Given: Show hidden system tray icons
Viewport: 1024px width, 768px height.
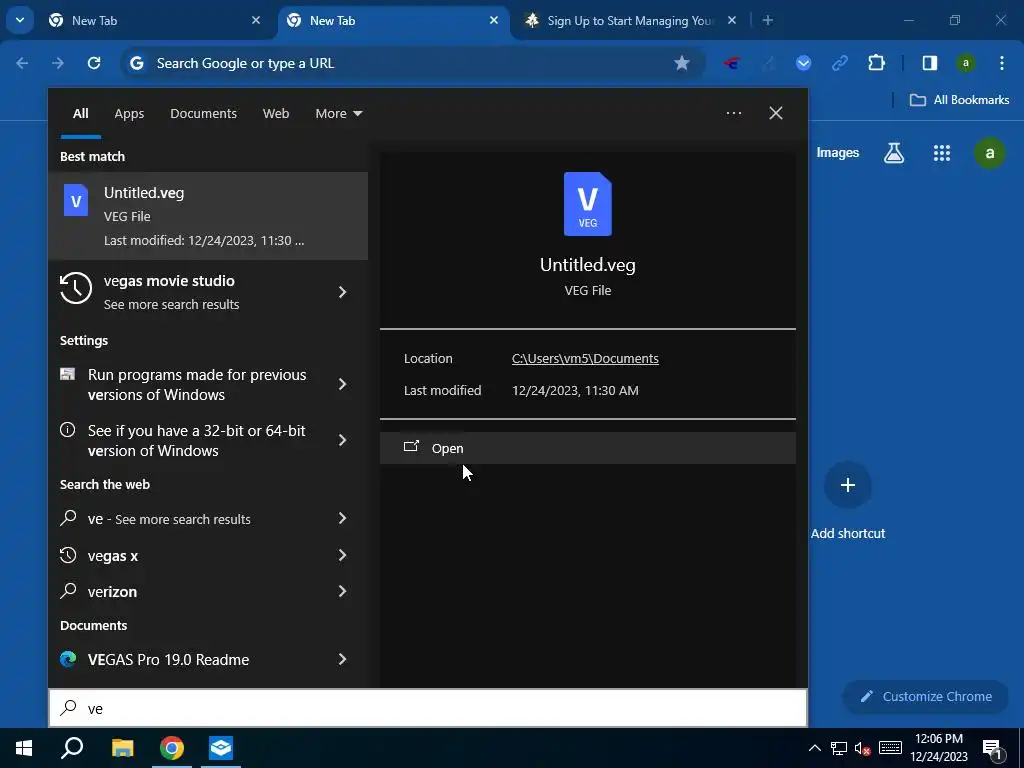Looking at the screenshot, I should point(814,748).
